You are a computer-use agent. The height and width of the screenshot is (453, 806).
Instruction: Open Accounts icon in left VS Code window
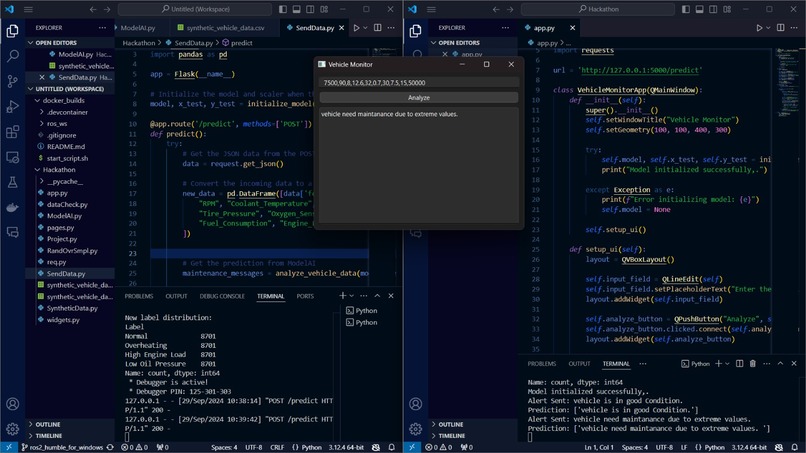[x=12, y=404]
